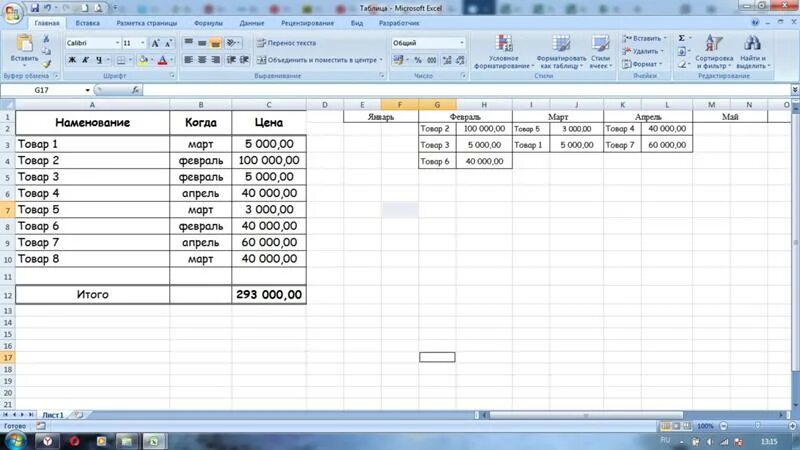Click the Cut scissors icon
The height and width of the screenshot is (450, 800).
[46, 39]
